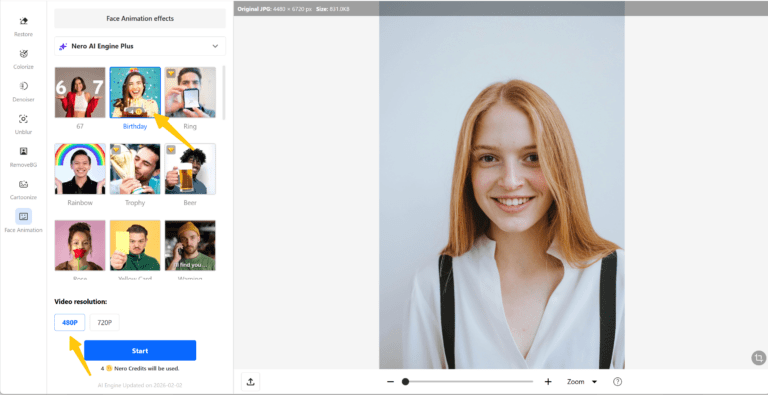The width and height of the screenshot is (768, 395).
Task: Select 480P video resolution
Action: click(x=70, y=322)
